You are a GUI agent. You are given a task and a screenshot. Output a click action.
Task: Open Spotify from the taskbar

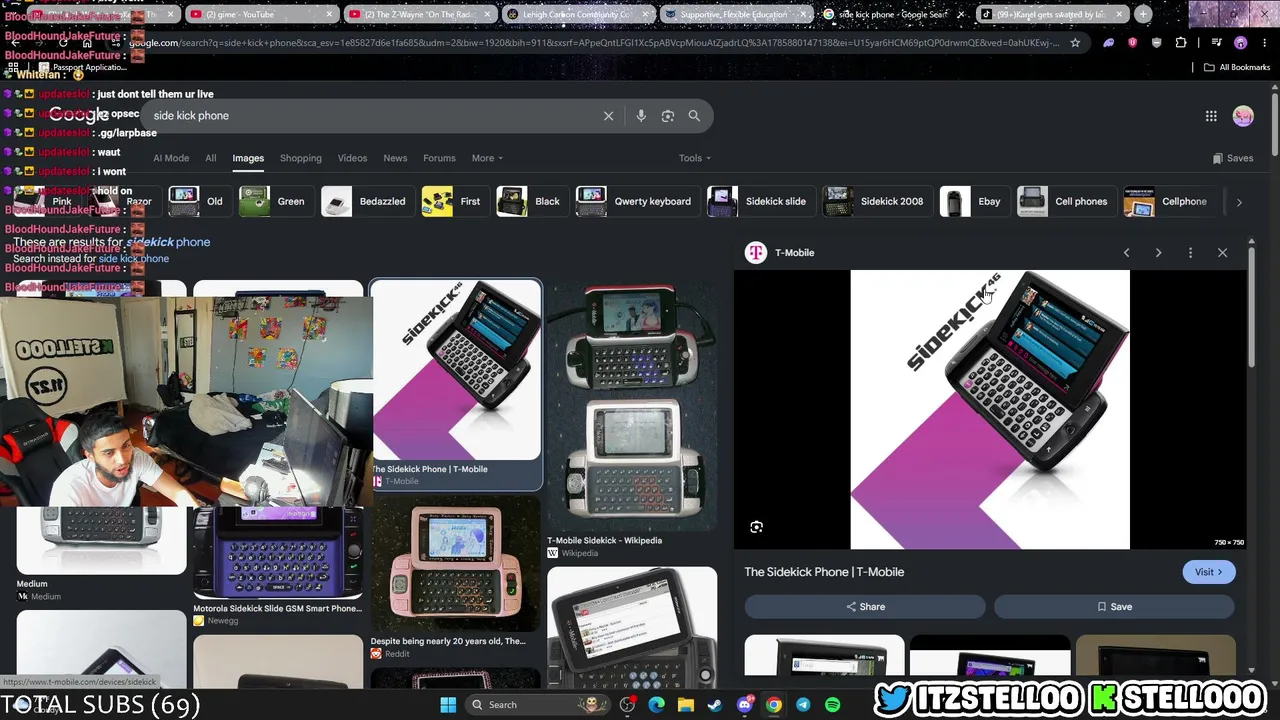(x=832, y=705)
